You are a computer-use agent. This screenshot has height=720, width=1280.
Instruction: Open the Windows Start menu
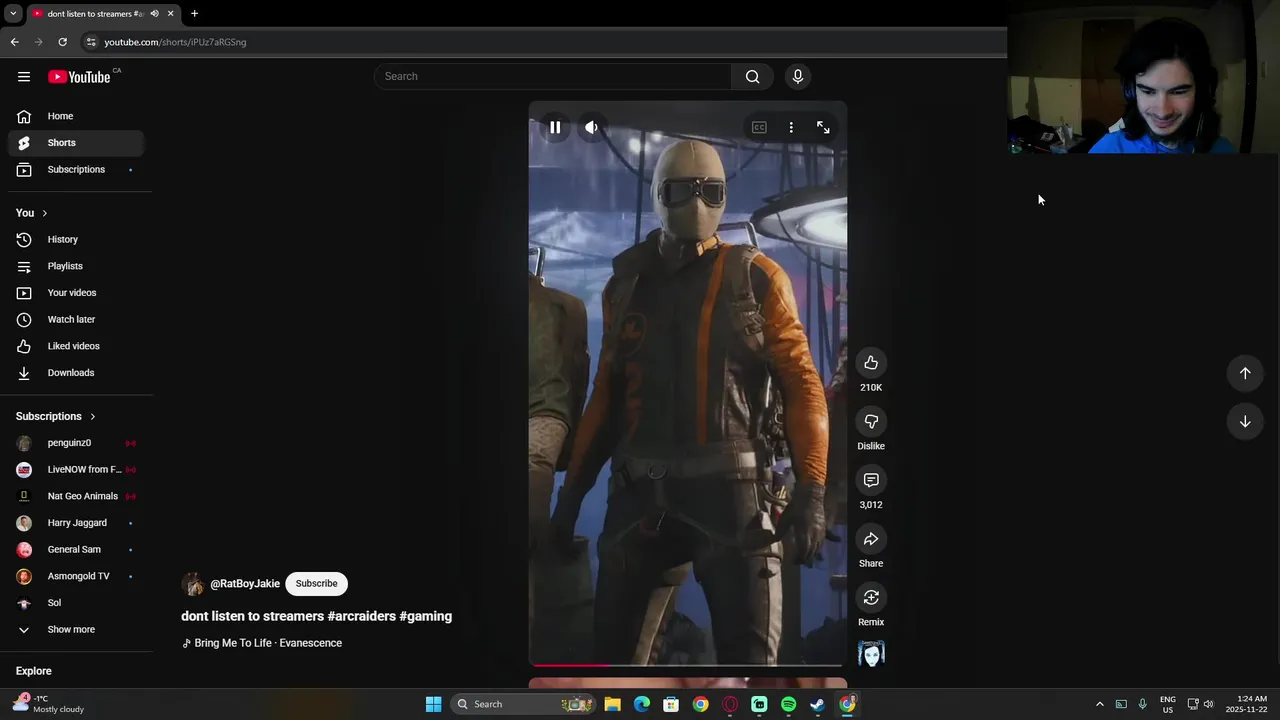(433, 704)
